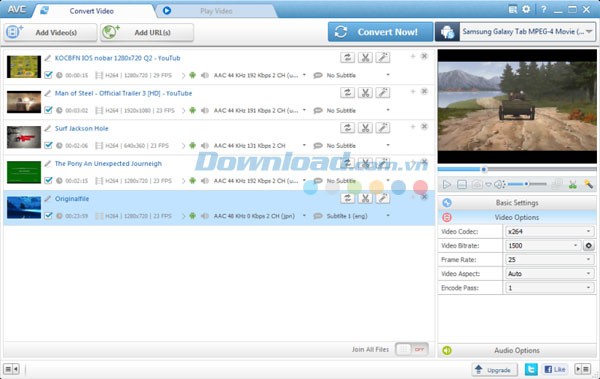Expand the Basic Settings section
This screenshot has width=600, height=379.
(517, 203)
